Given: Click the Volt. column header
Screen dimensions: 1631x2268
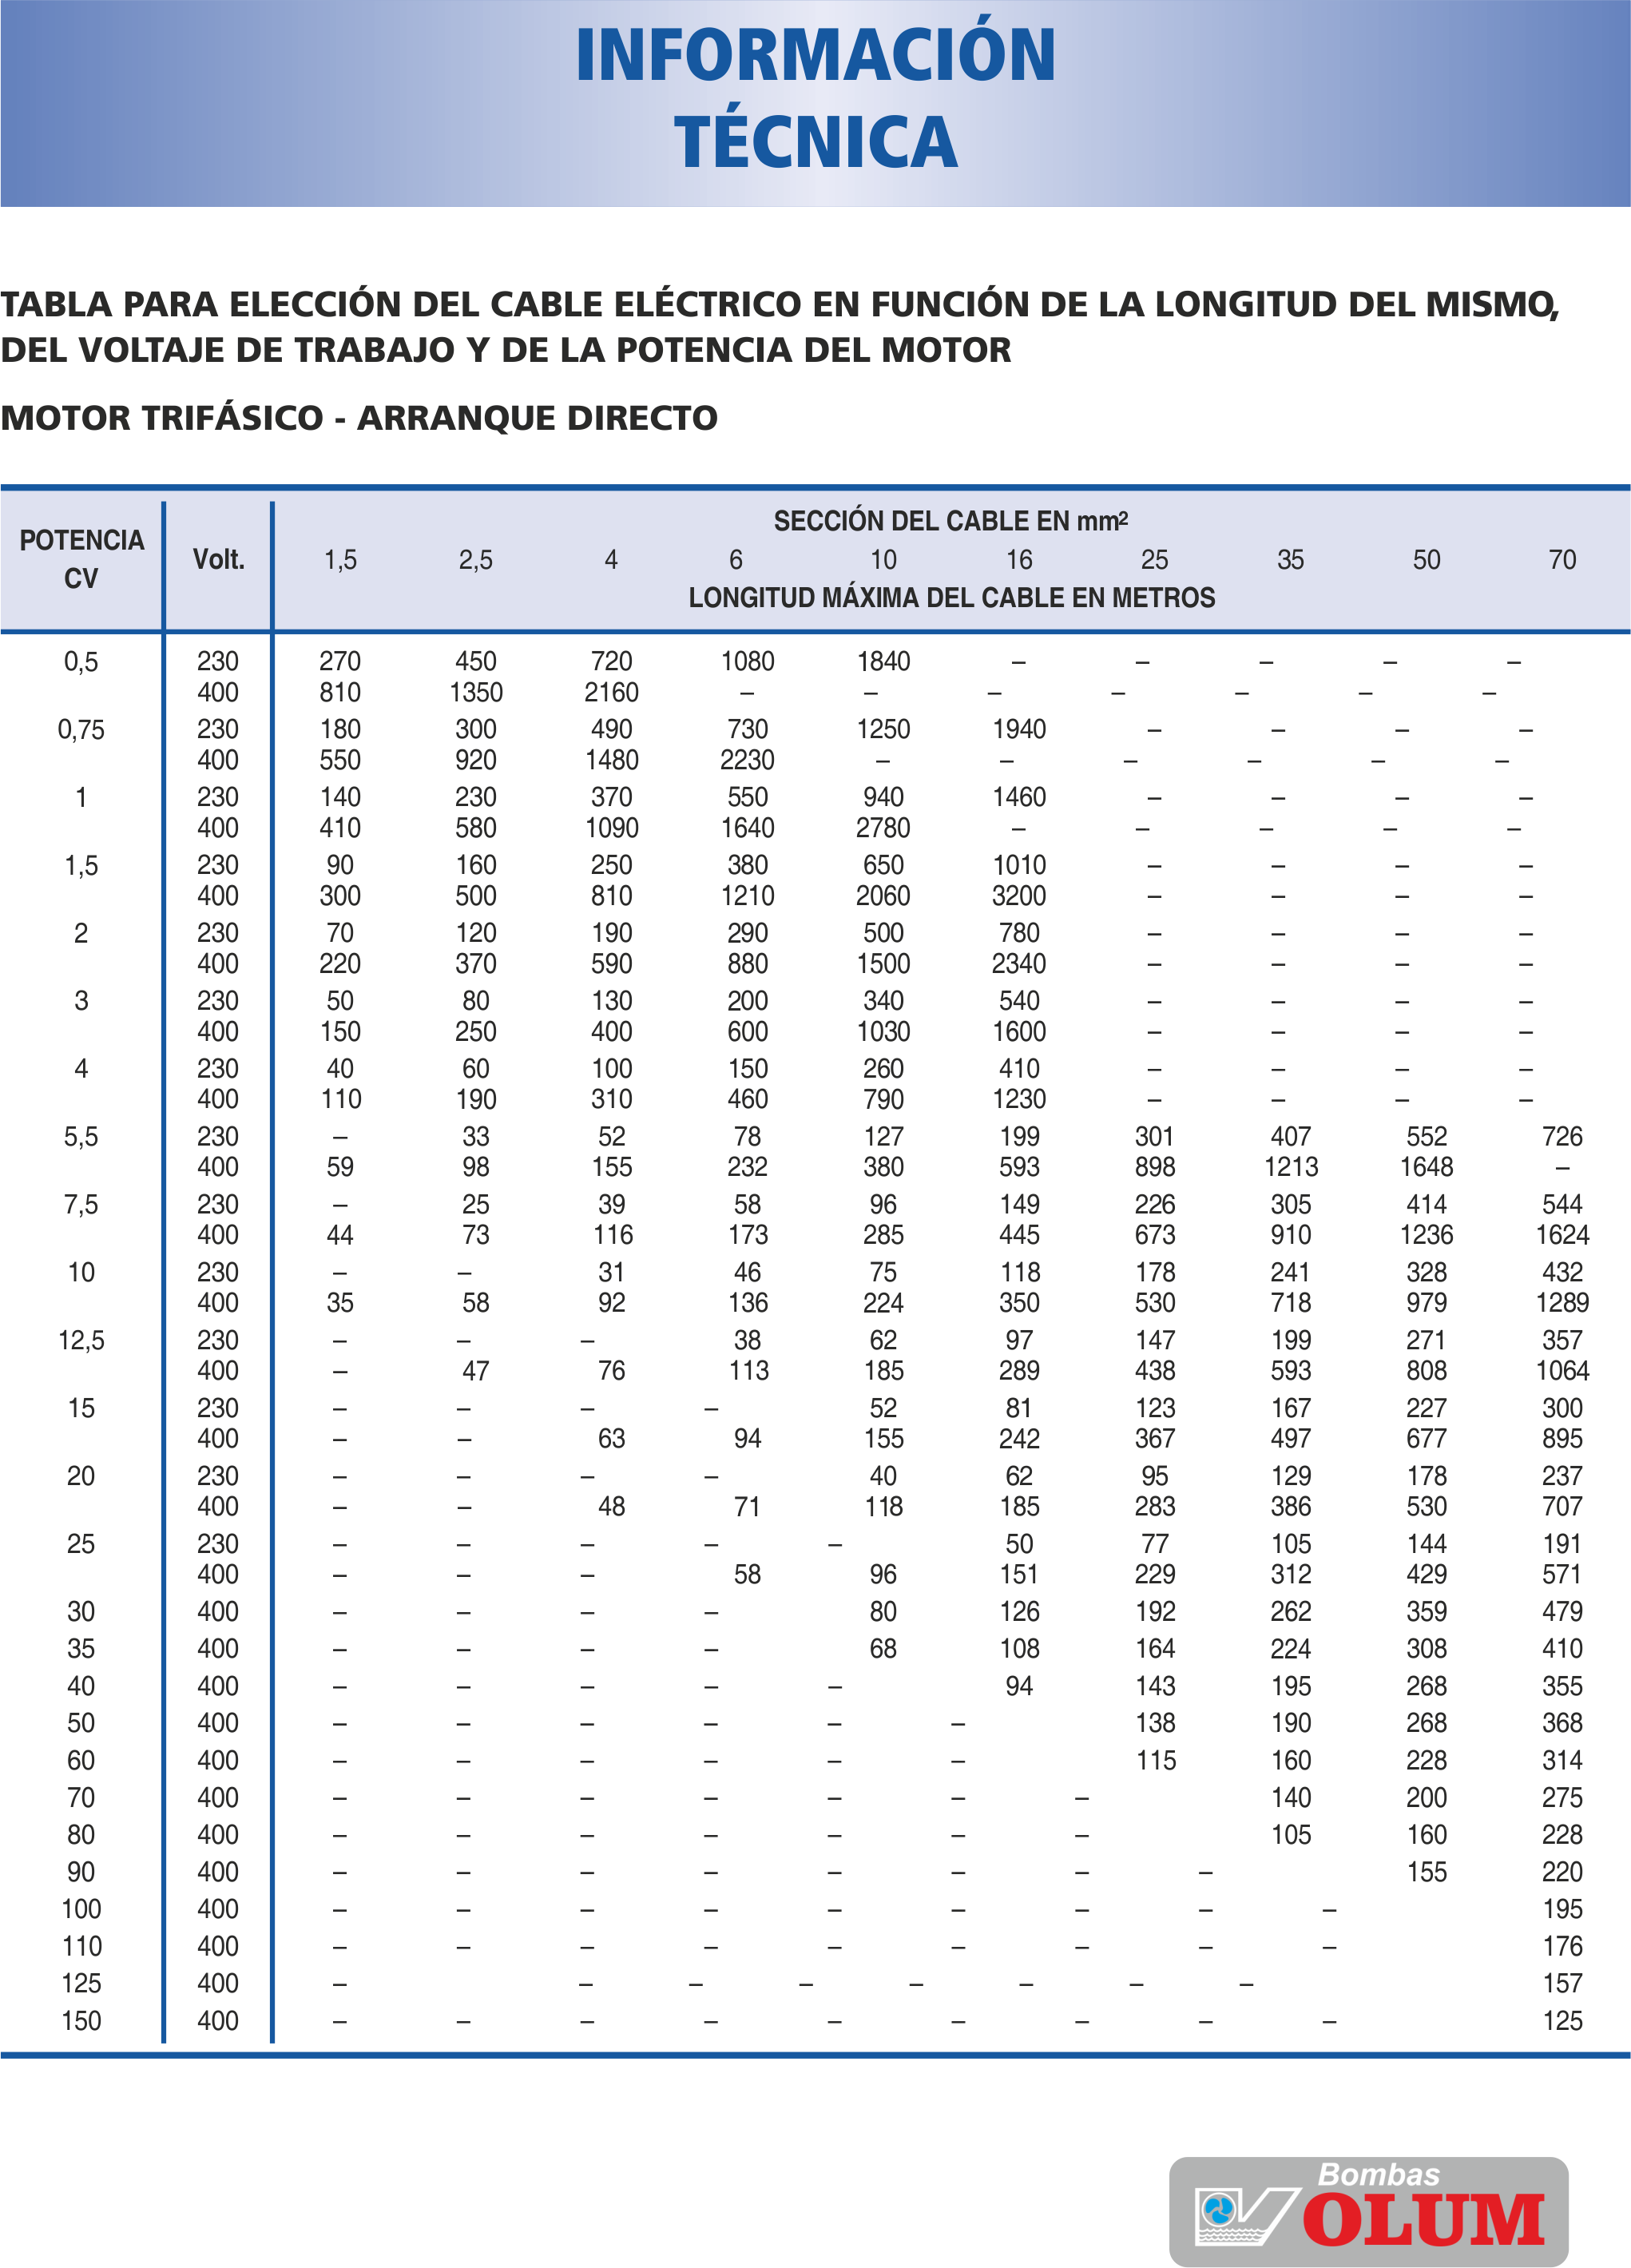Looking at the screenshot, I should (218, 559).
